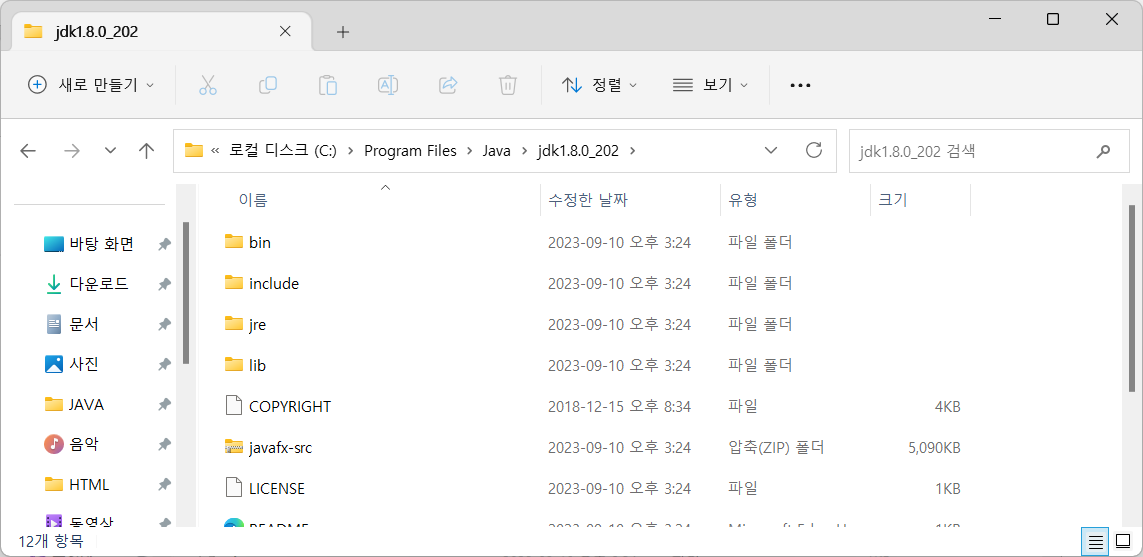Go back with the left arrow
The width and height of the screenshot is (1143, 557).
click(x=28, y=151)
